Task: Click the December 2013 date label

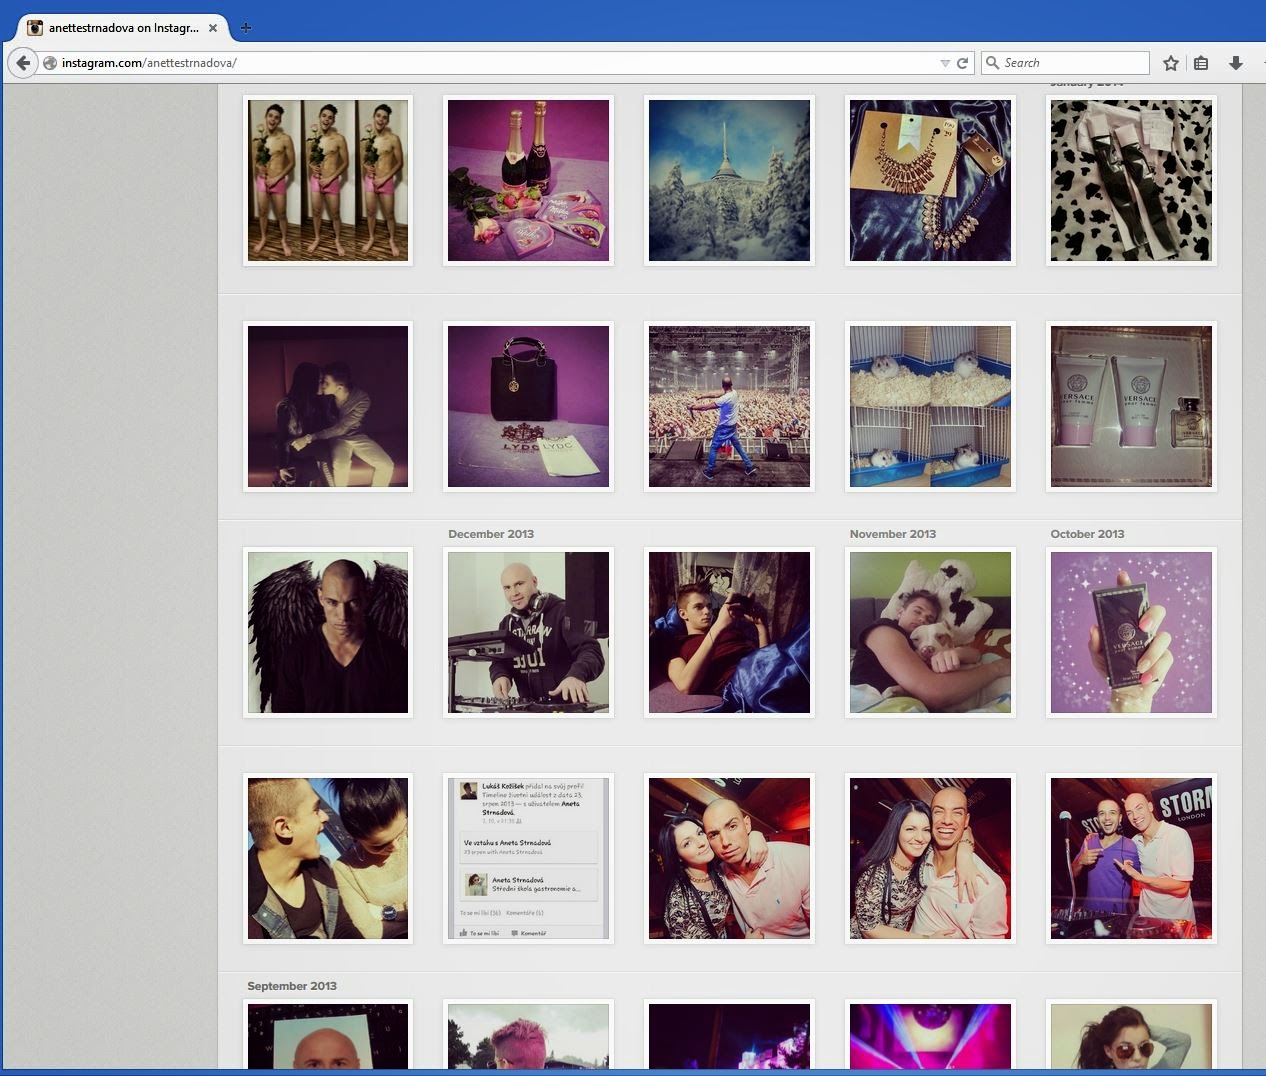Action: (x=491, y=534)
